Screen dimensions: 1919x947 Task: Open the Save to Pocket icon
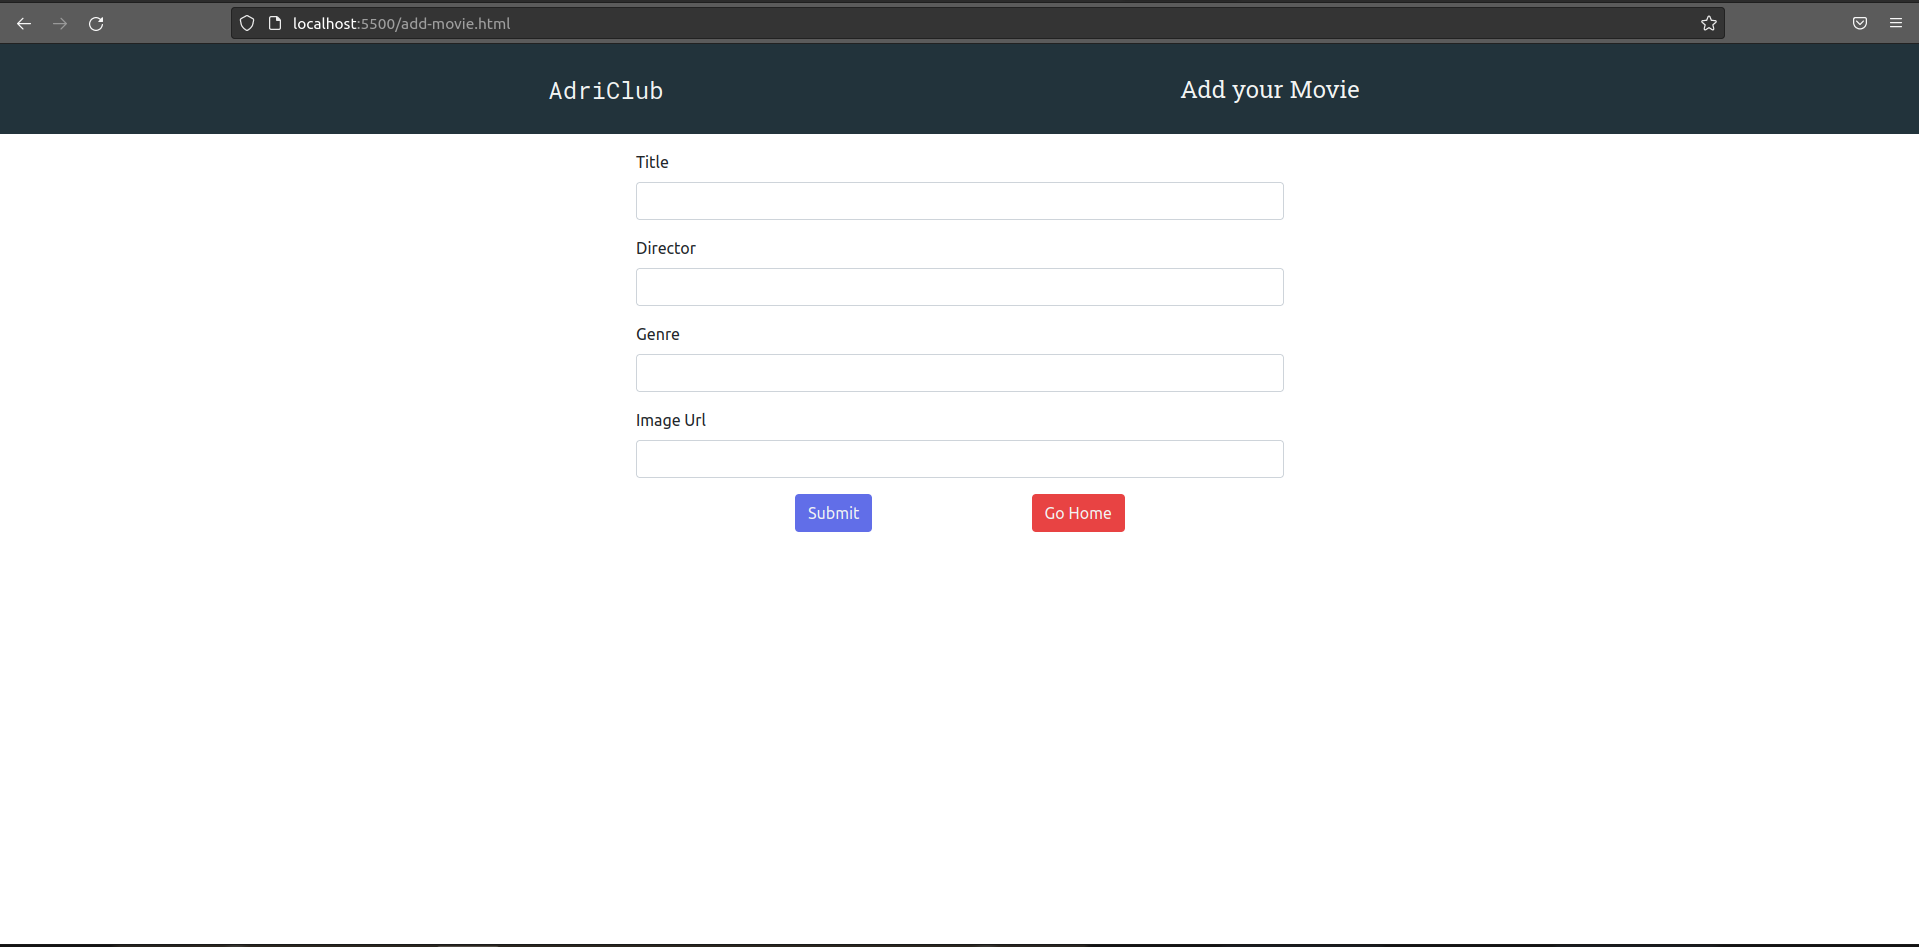coord(1859,23)
